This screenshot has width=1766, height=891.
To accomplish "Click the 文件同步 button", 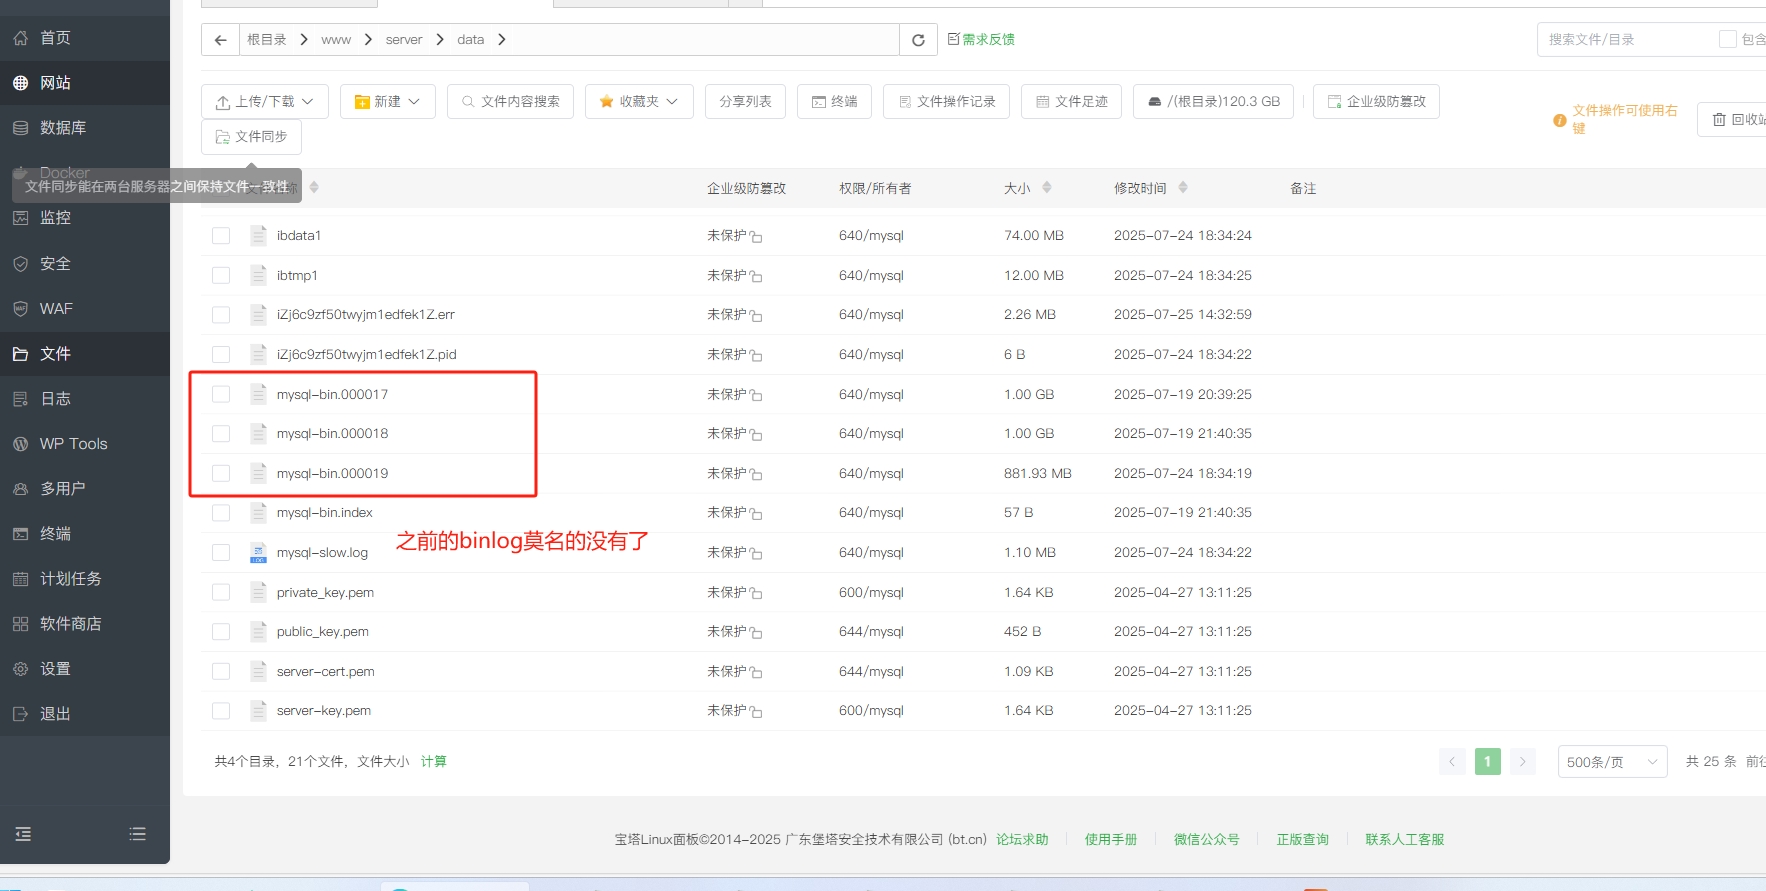I will click(x=252, y=137).
